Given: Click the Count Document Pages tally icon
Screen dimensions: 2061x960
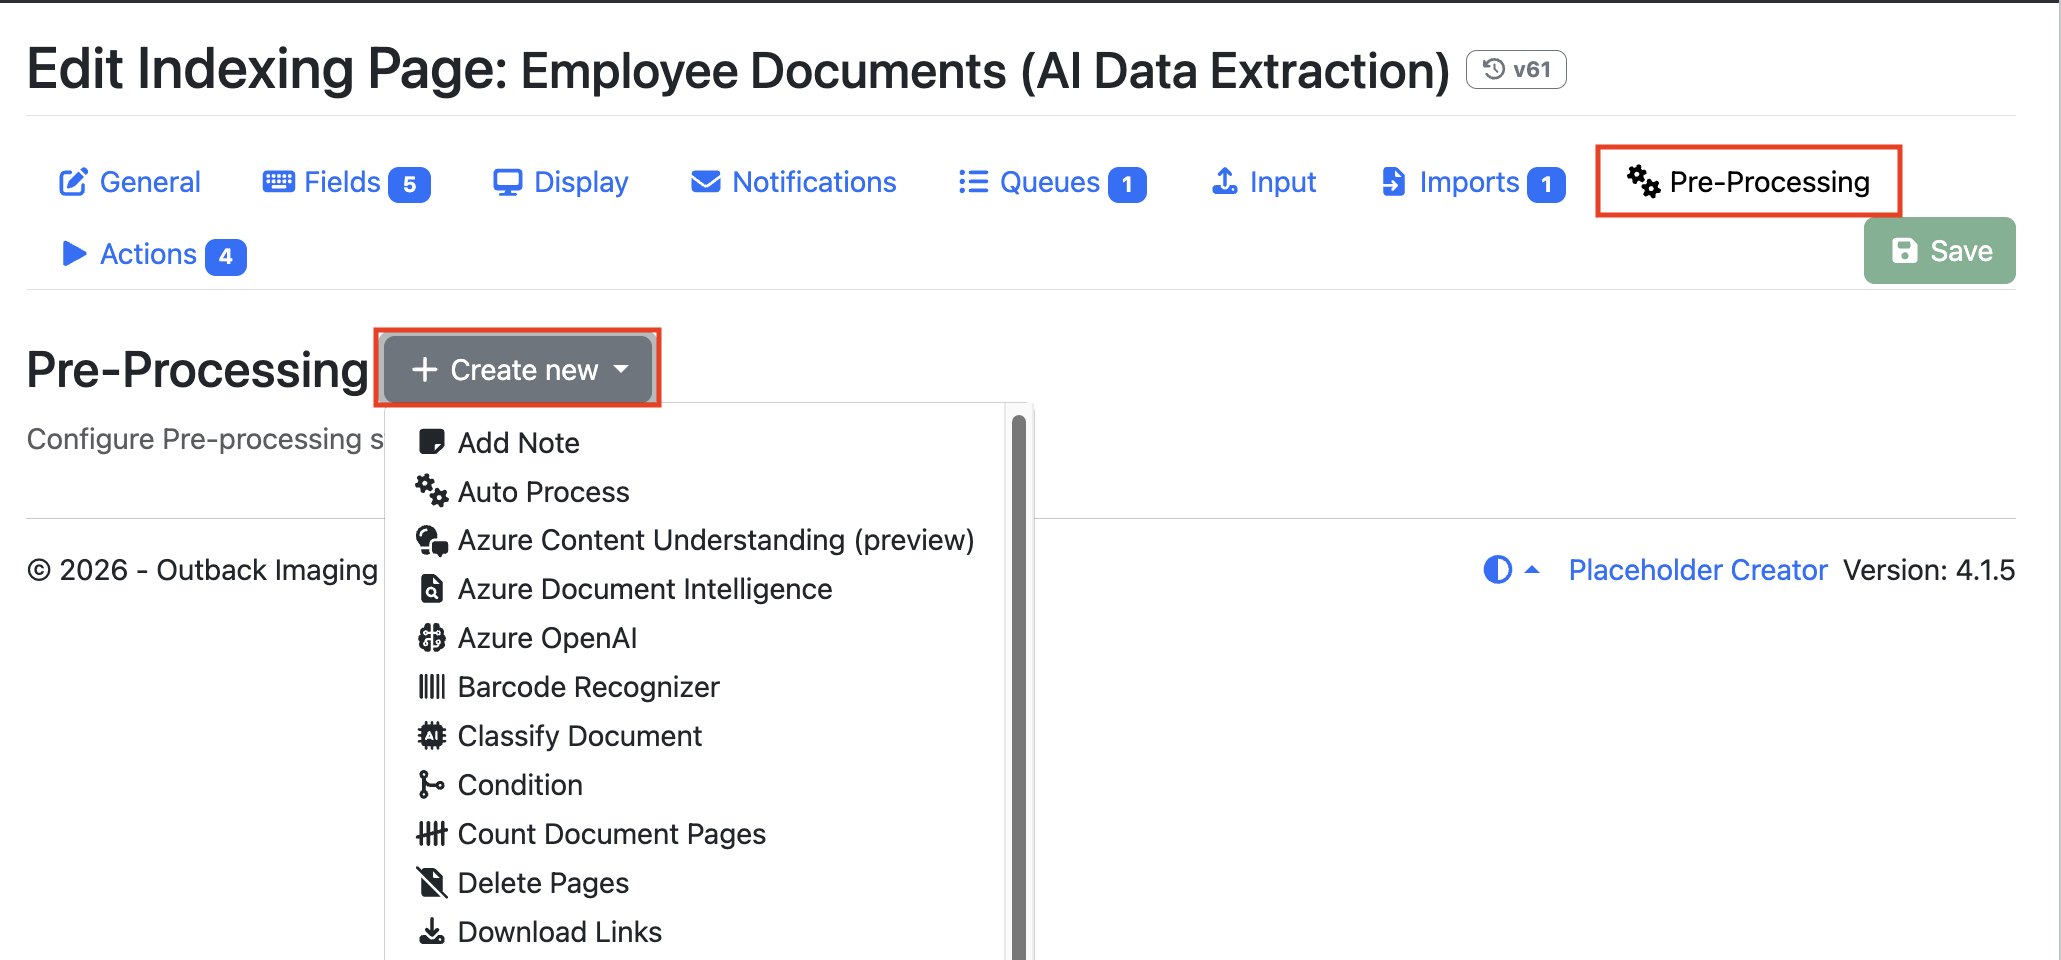Looking at the screenshot, I should [431, 833].
